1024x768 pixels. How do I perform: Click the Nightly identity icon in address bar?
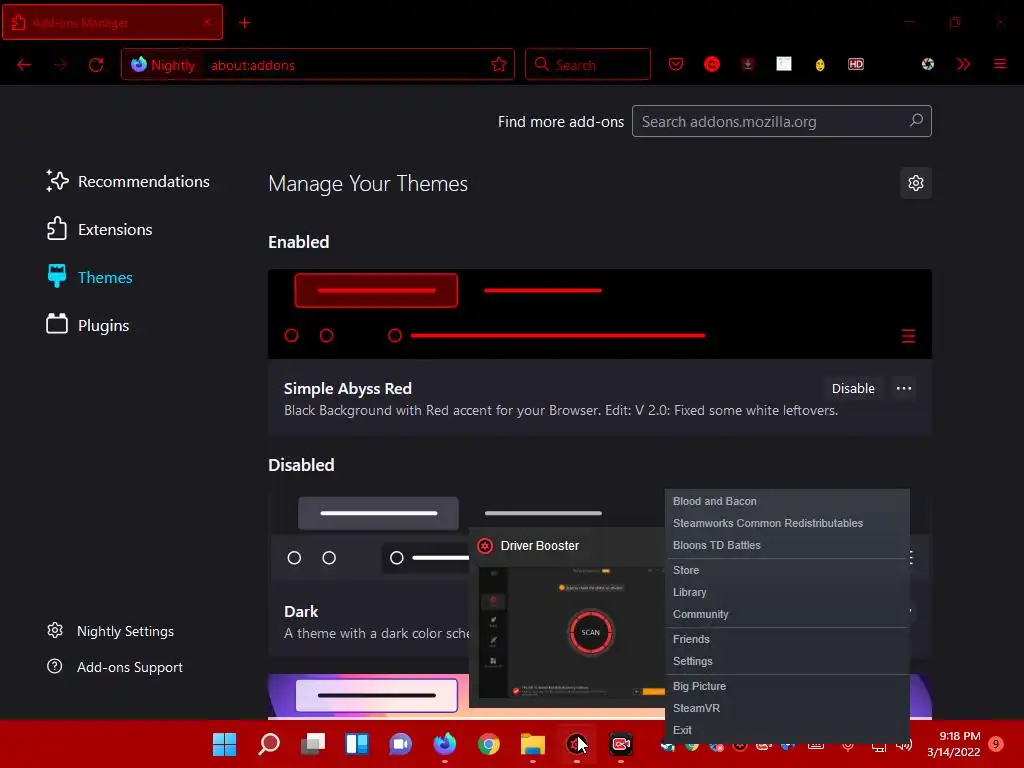tap(163, 65)
